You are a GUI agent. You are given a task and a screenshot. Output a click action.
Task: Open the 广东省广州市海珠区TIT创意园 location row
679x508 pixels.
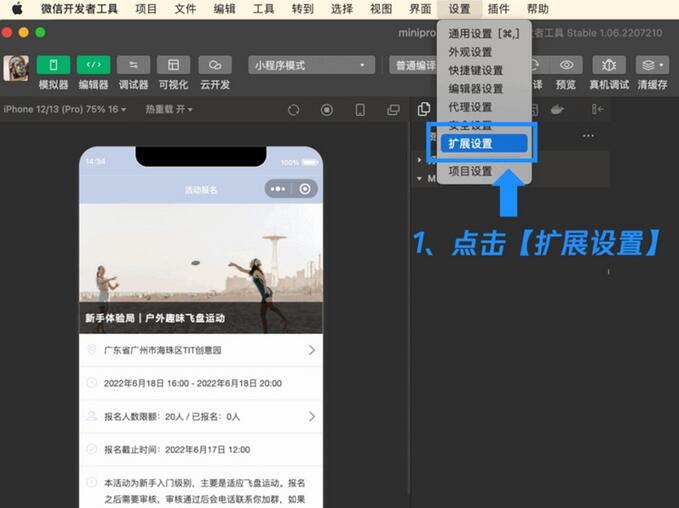[x=201, y=350]
